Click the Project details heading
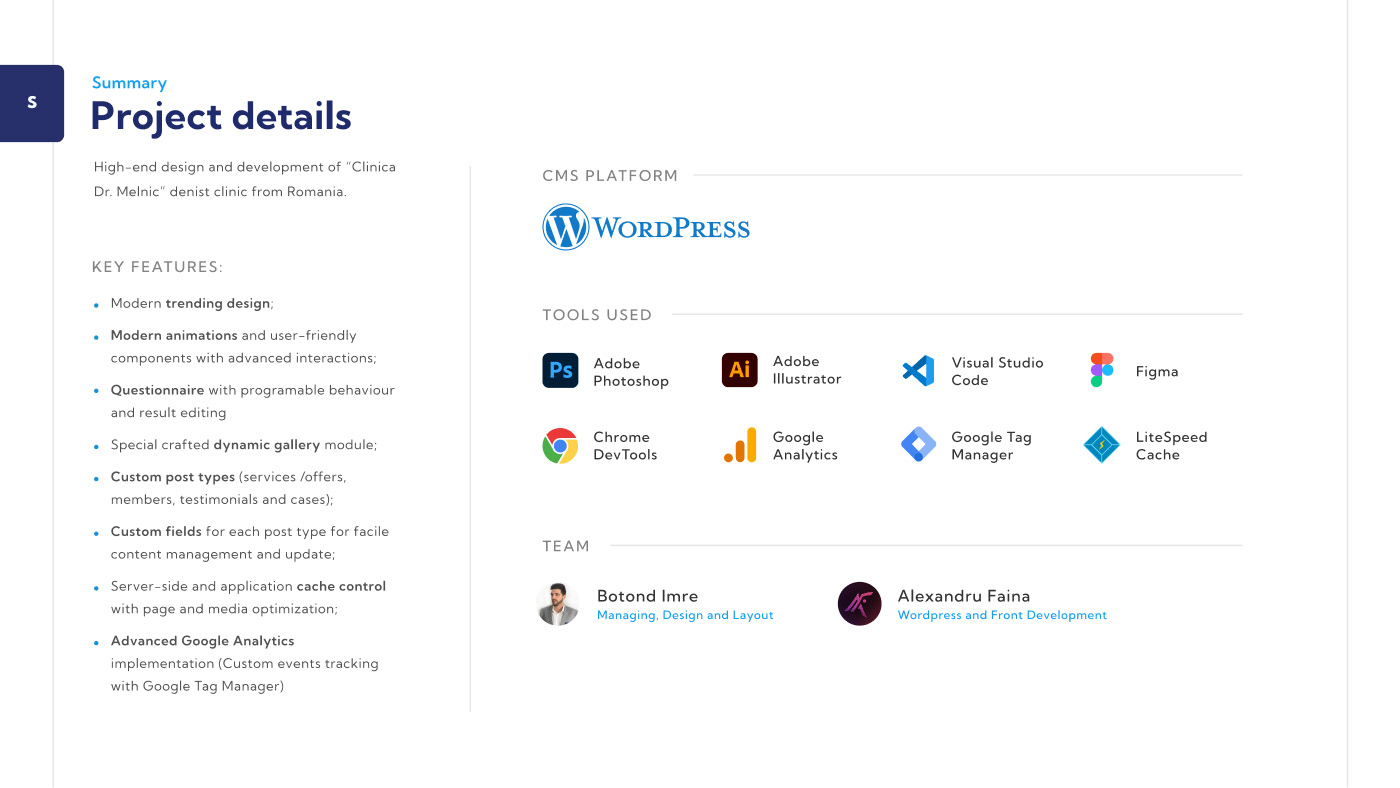The height and width of the screenshot is (788, 1400). click(221, 117)
